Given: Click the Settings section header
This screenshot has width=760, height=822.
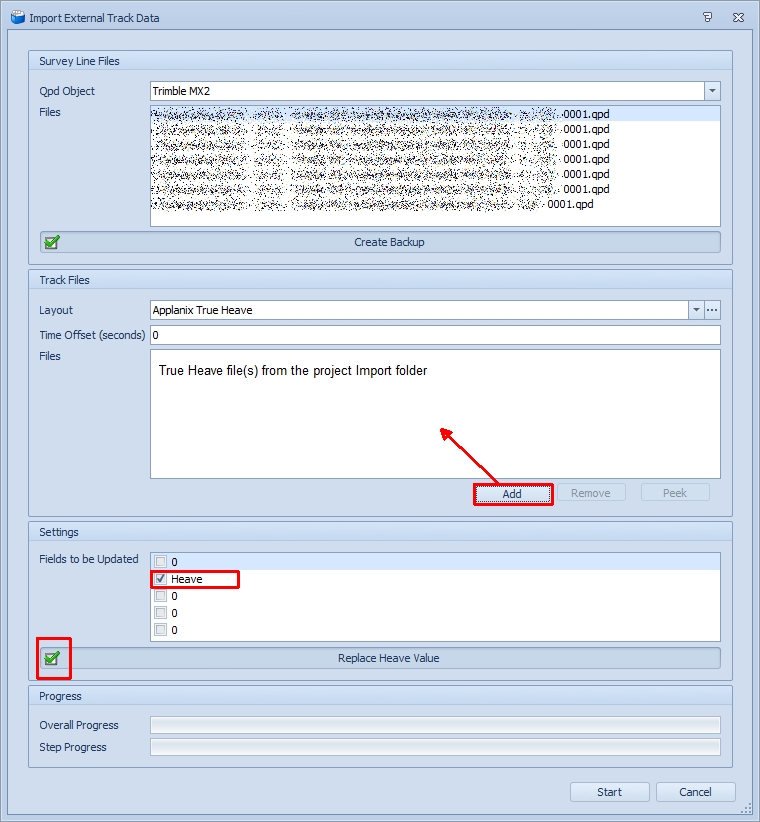Looking at the screenshot, I should coord(380,532).
